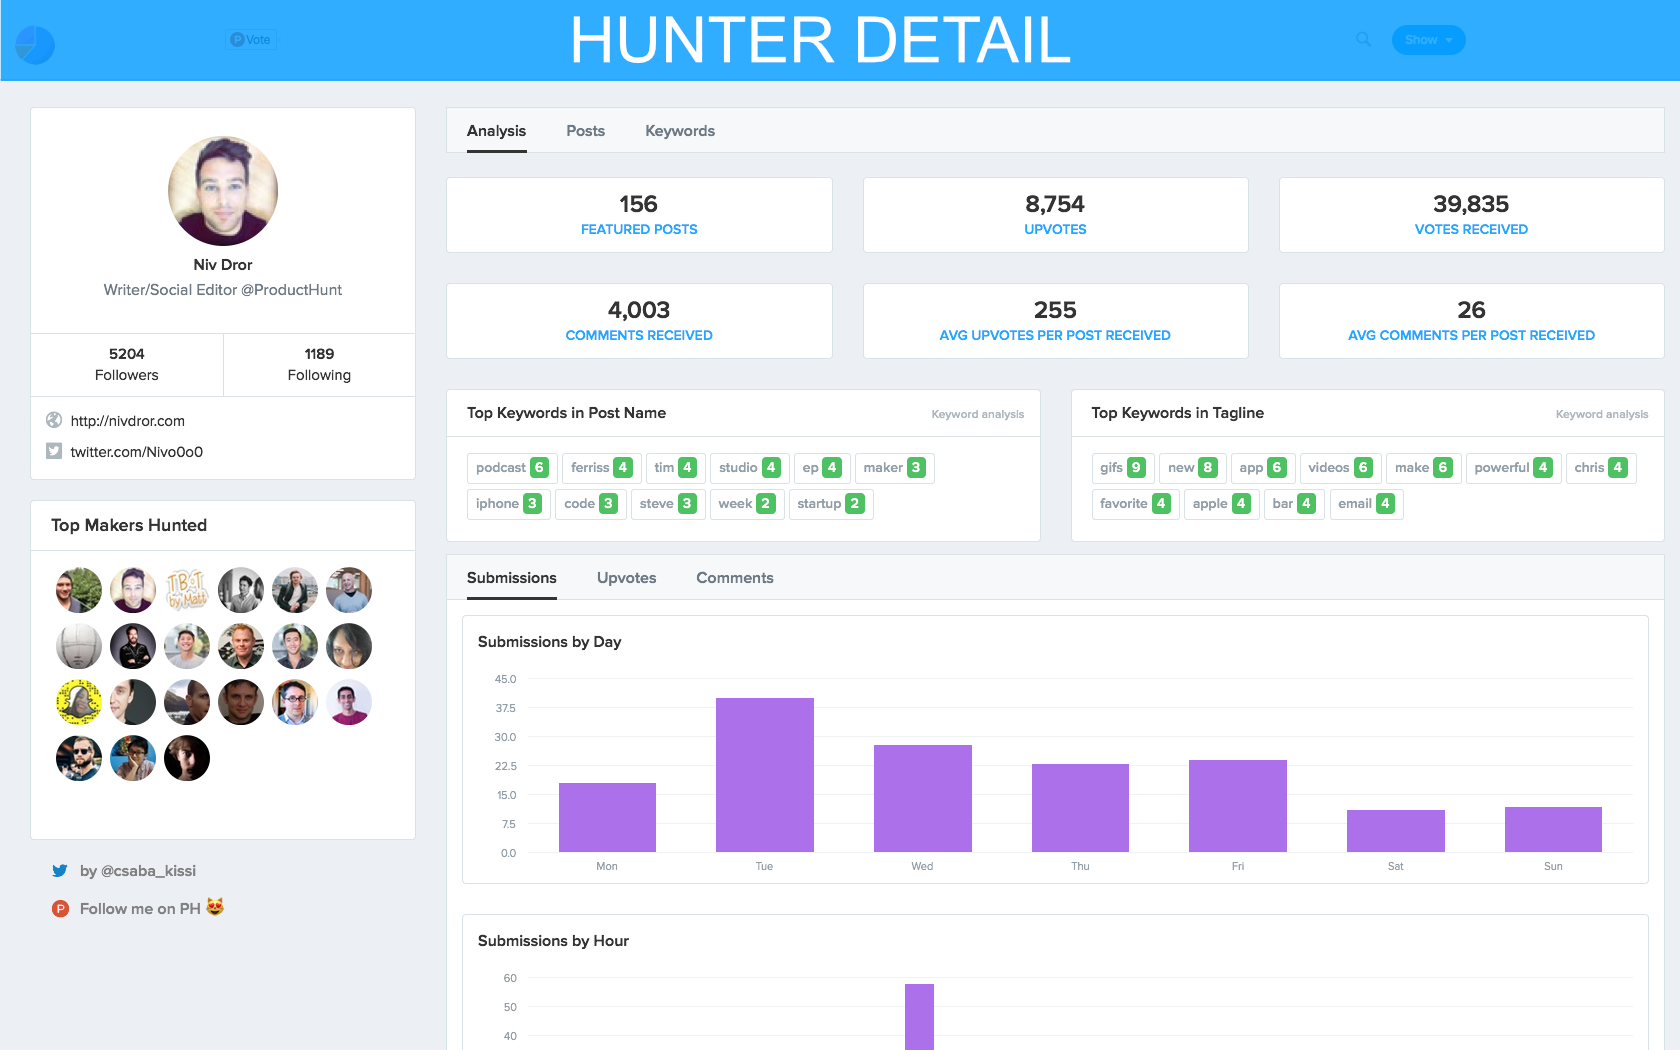Switch to the Posts tab
Image resolution: width=1680 pixels, height=1050 pixels.
tap(585, 131)
